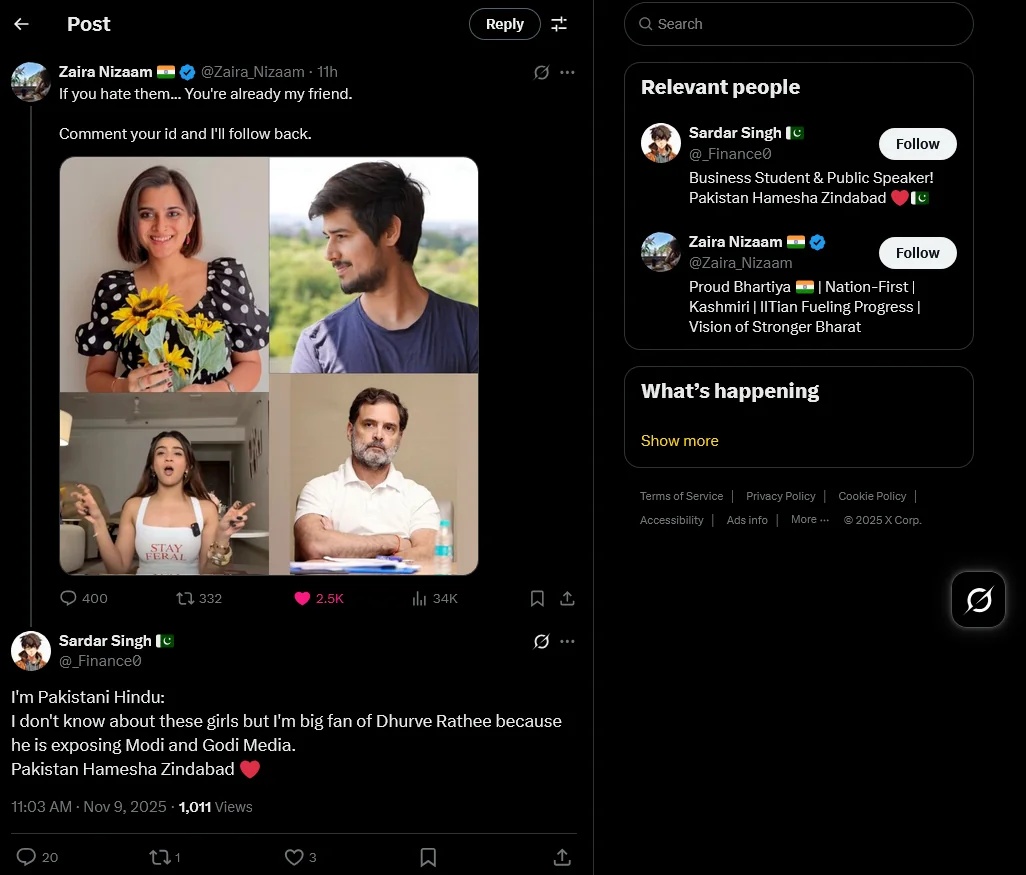Open Cookie Policy link
1026x875 pixels.
coord(872,496)
